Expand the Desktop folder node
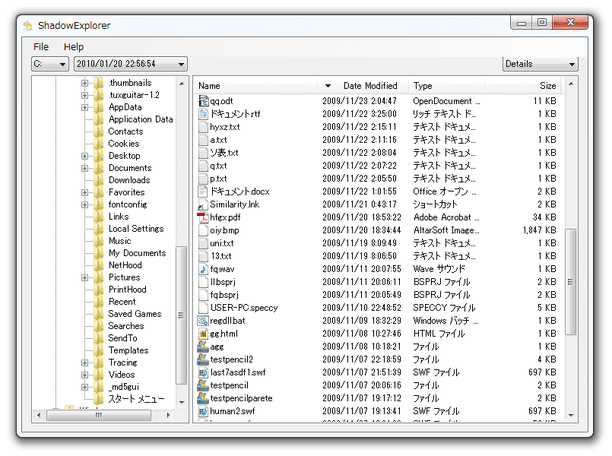612x456 pixels. click(85, 156)
